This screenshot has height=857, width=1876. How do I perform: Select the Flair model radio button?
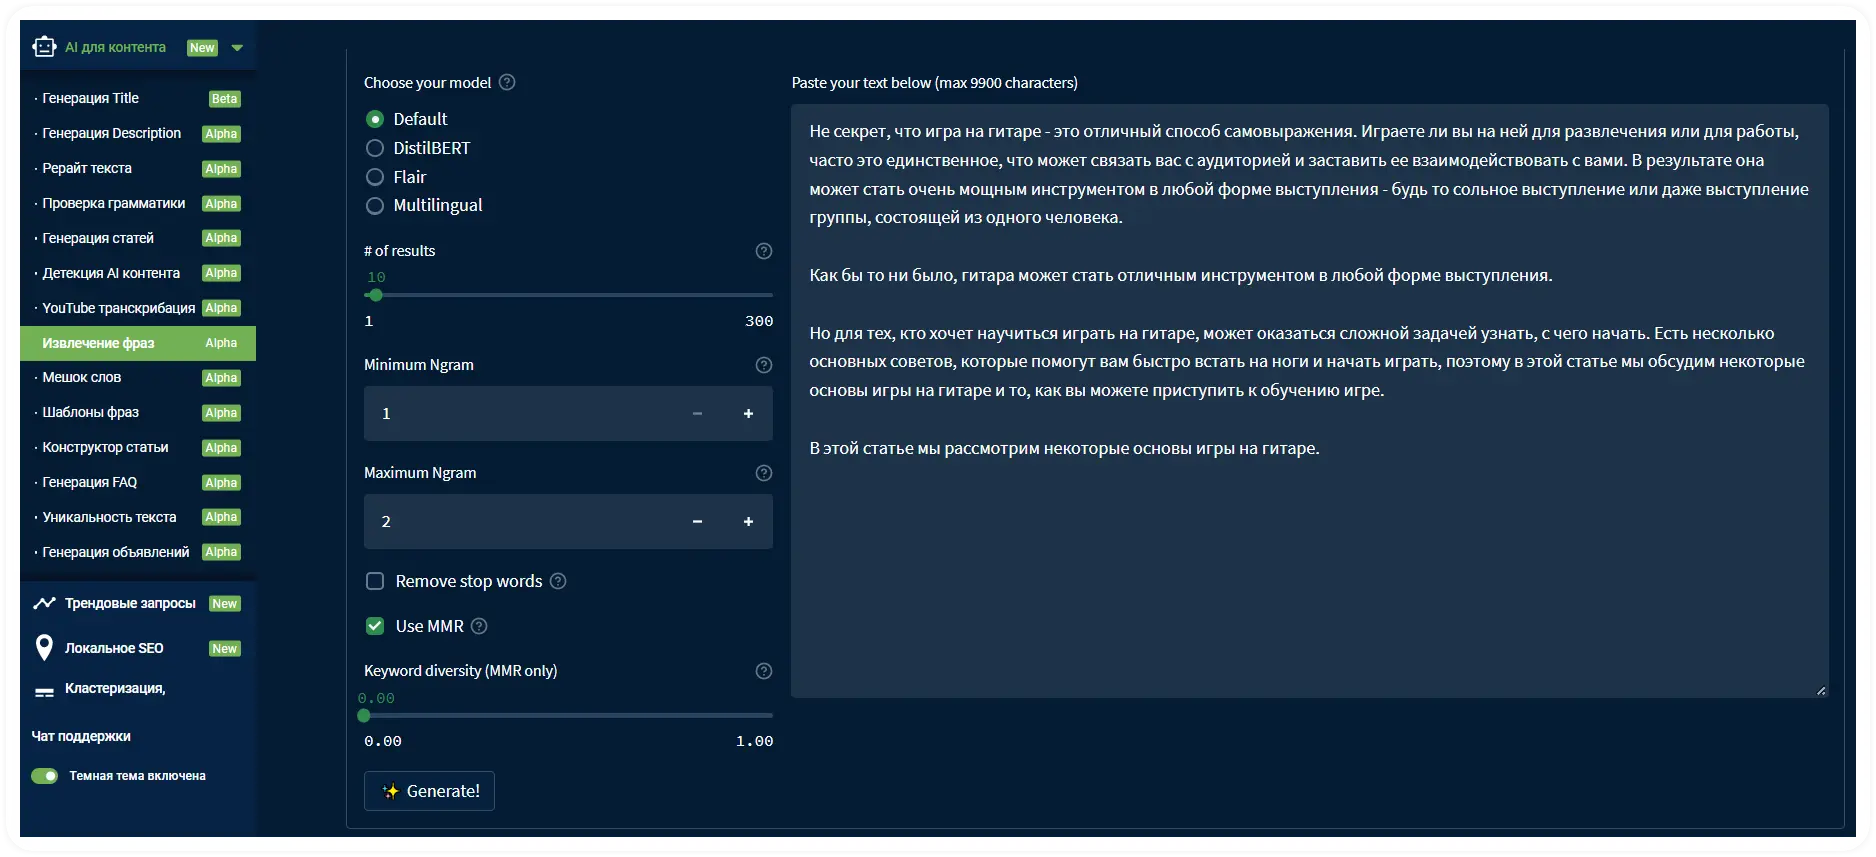tap(375, 177)
